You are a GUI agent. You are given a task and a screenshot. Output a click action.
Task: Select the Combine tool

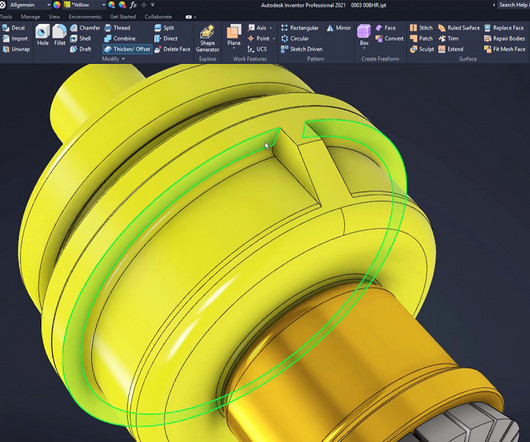(x=120, y=39)
